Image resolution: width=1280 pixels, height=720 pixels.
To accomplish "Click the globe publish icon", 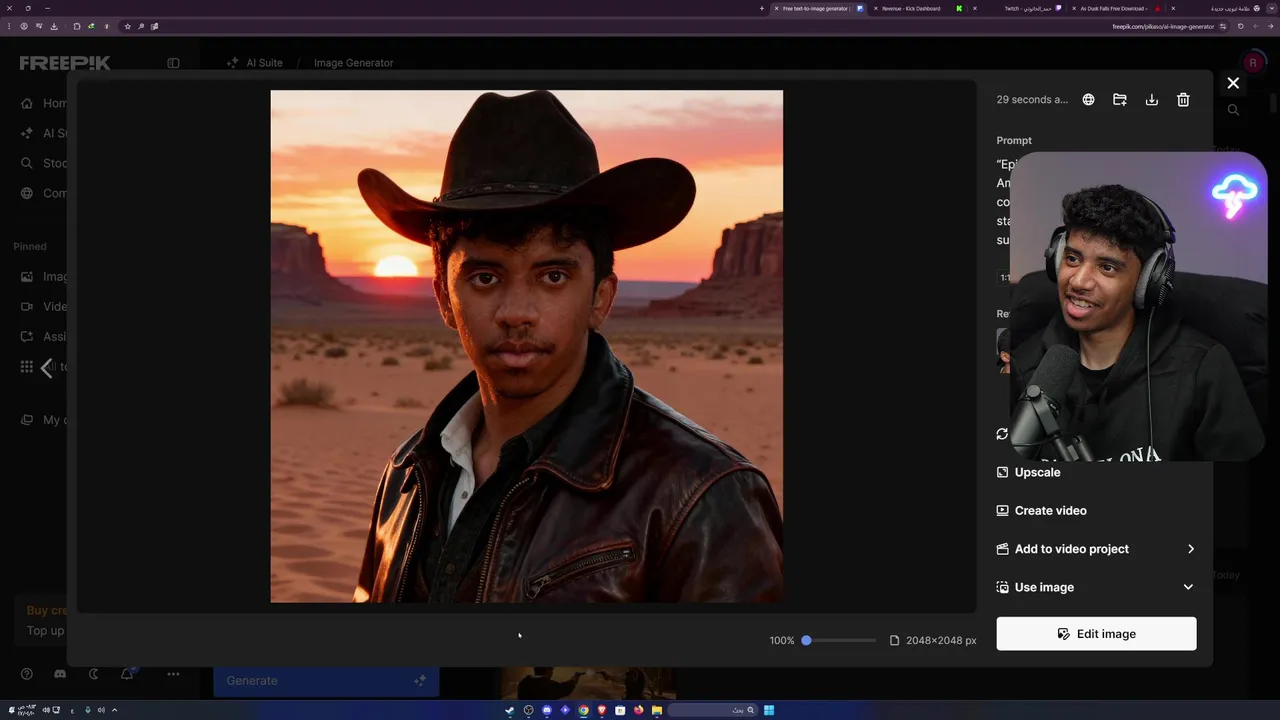I will 1088,100.
